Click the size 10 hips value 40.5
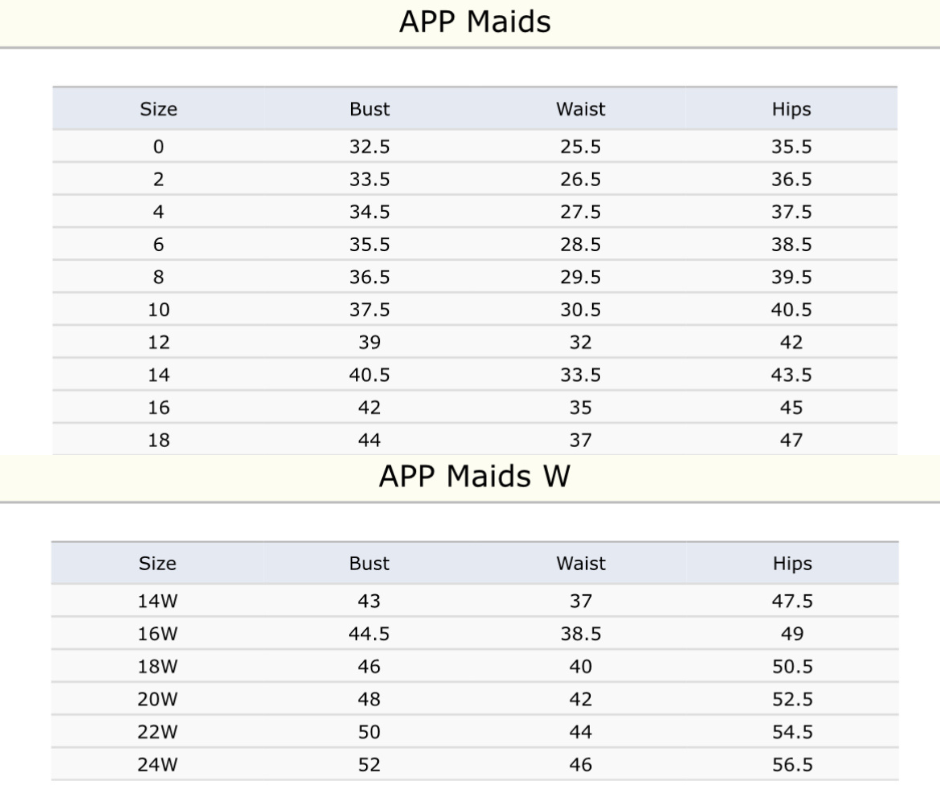Image resolution: width=940 pixels, height=788 pixels. coord(791,310)
